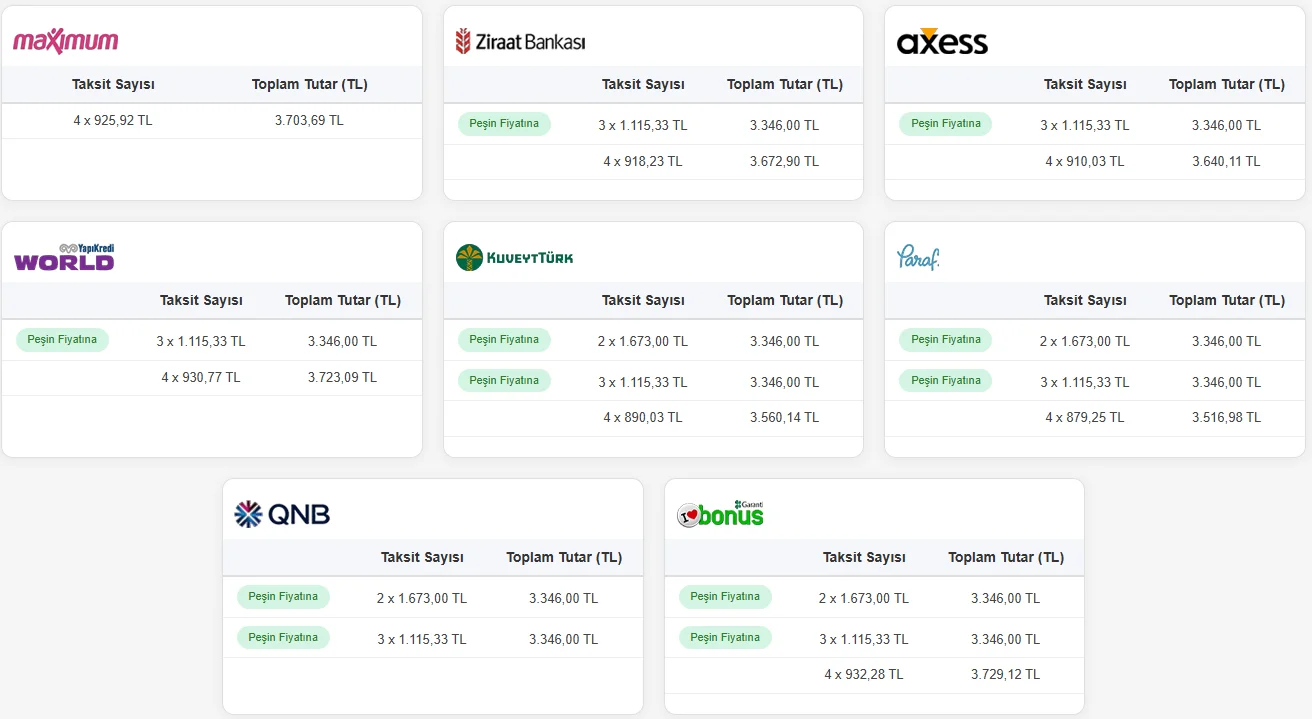The height and width of the screenshot is (719, 1312).
Task: Click Maximum Toplam Tutar (TL) header
Action: click(x=310, y=85)
